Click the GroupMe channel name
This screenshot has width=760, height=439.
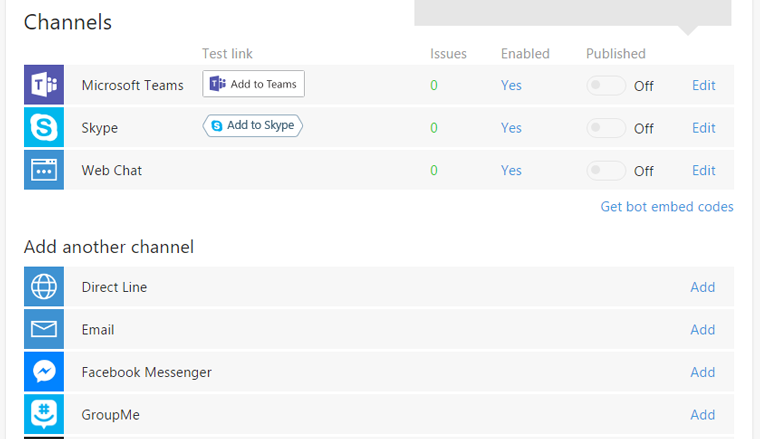click(111, 415)
